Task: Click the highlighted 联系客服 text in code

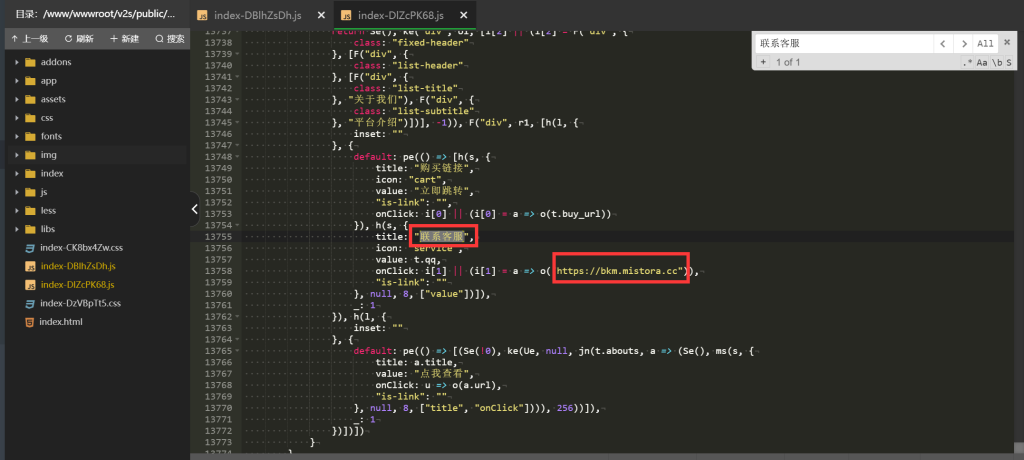Action: 441,236
